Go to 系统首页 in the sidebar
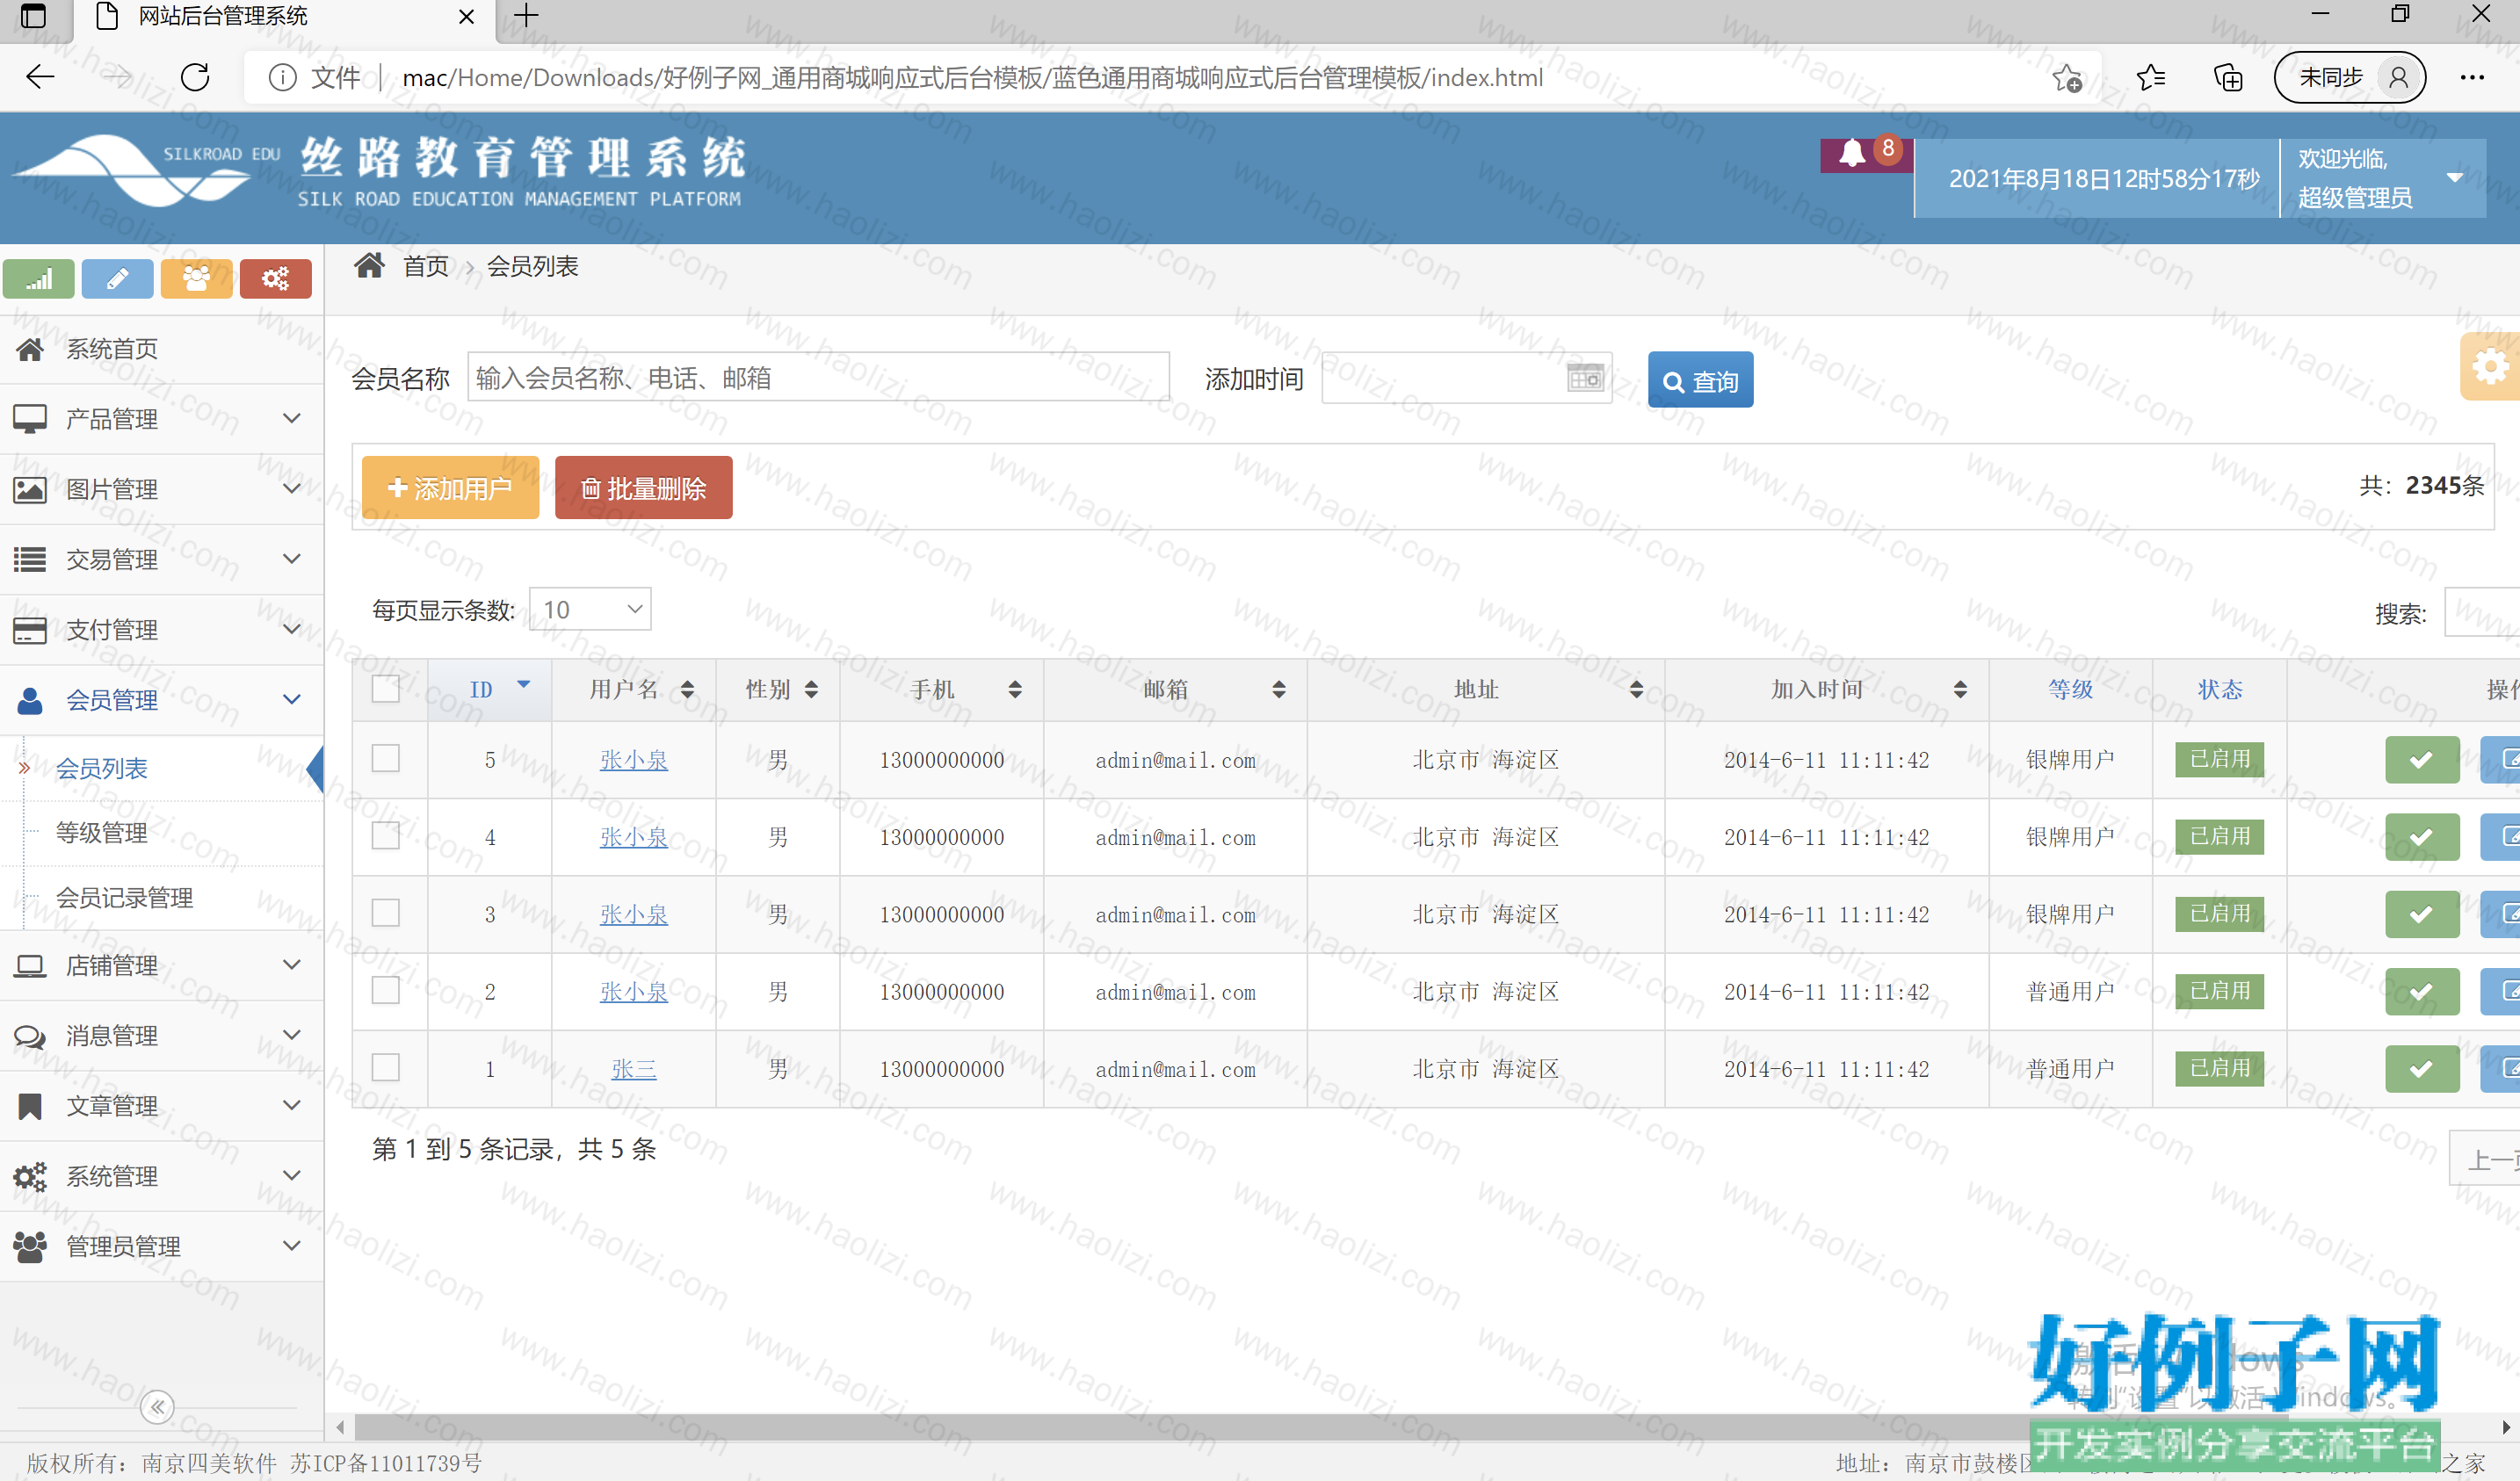 coord(161,349)
